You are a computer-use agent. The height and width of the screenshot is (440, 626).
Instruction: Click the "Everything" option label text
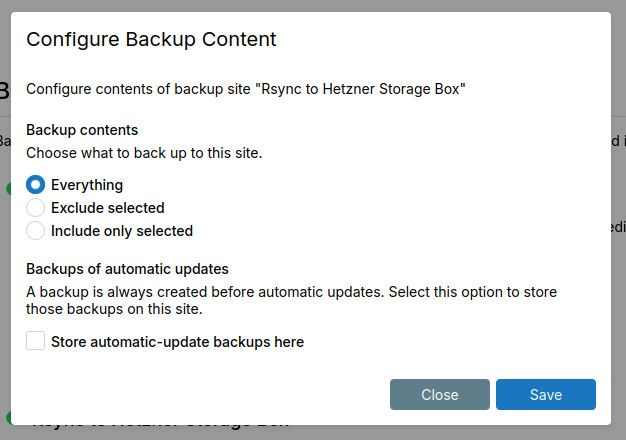click(x=87, y=185)
